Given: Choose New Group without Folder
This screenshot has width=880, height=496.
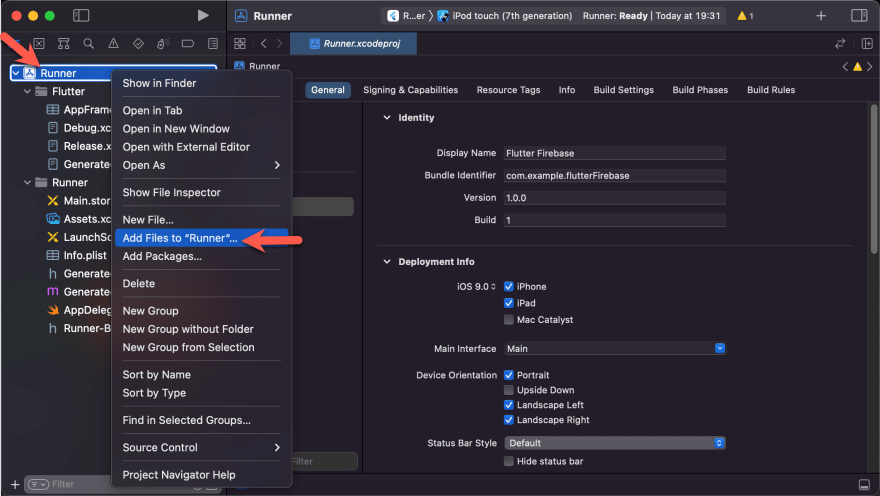Looking at the screenshot, I should [201, 329].
